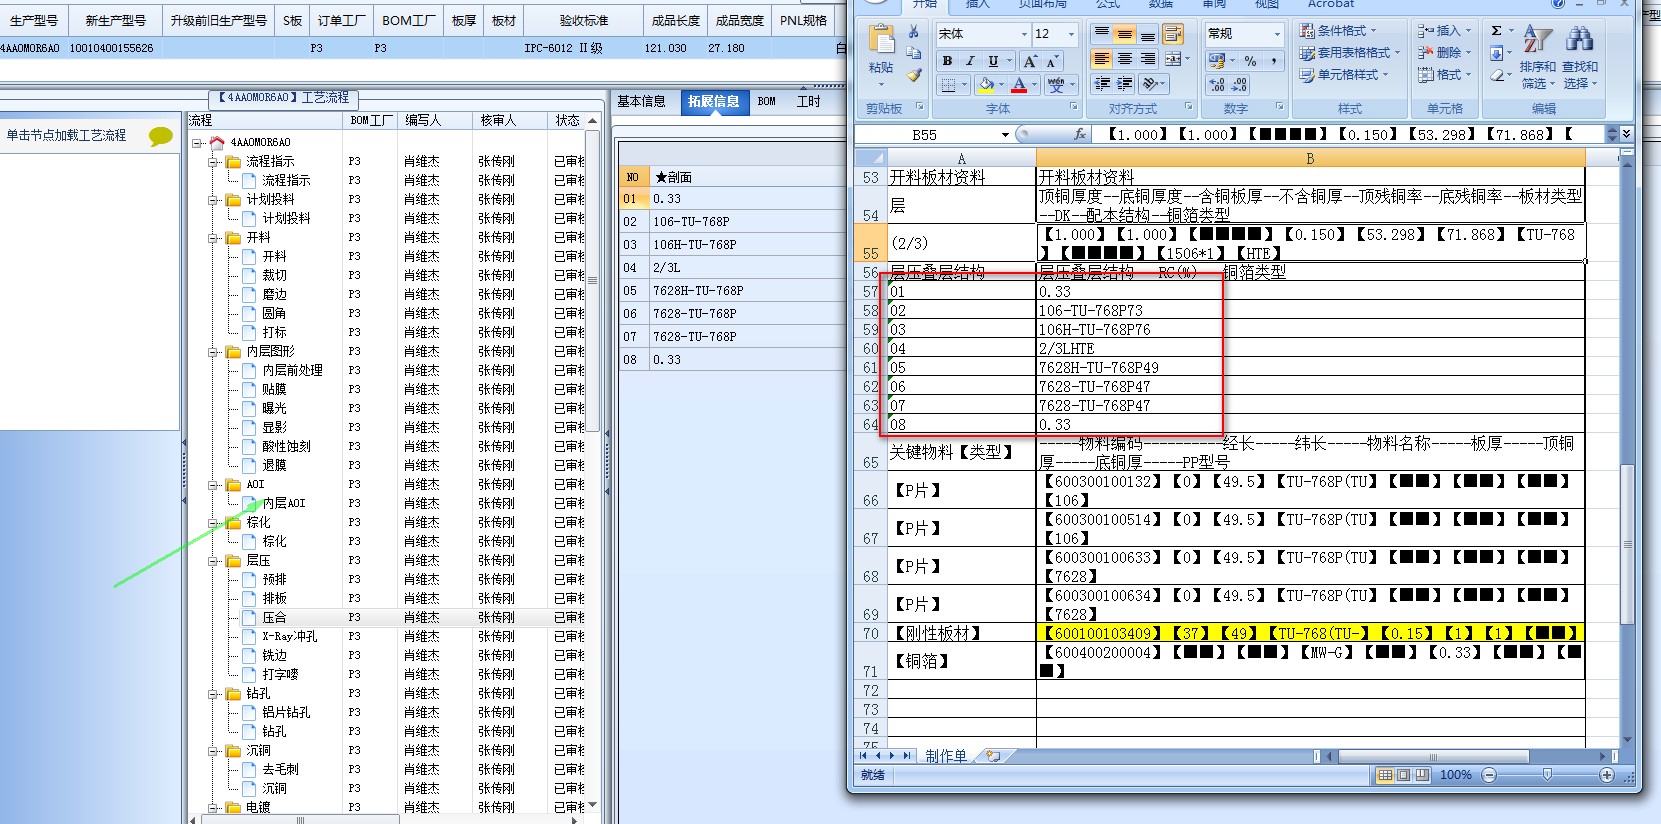Click the Copy icon in the clipboard group
This screenshot has width=1661, height=824.
(x=914, y=54)
